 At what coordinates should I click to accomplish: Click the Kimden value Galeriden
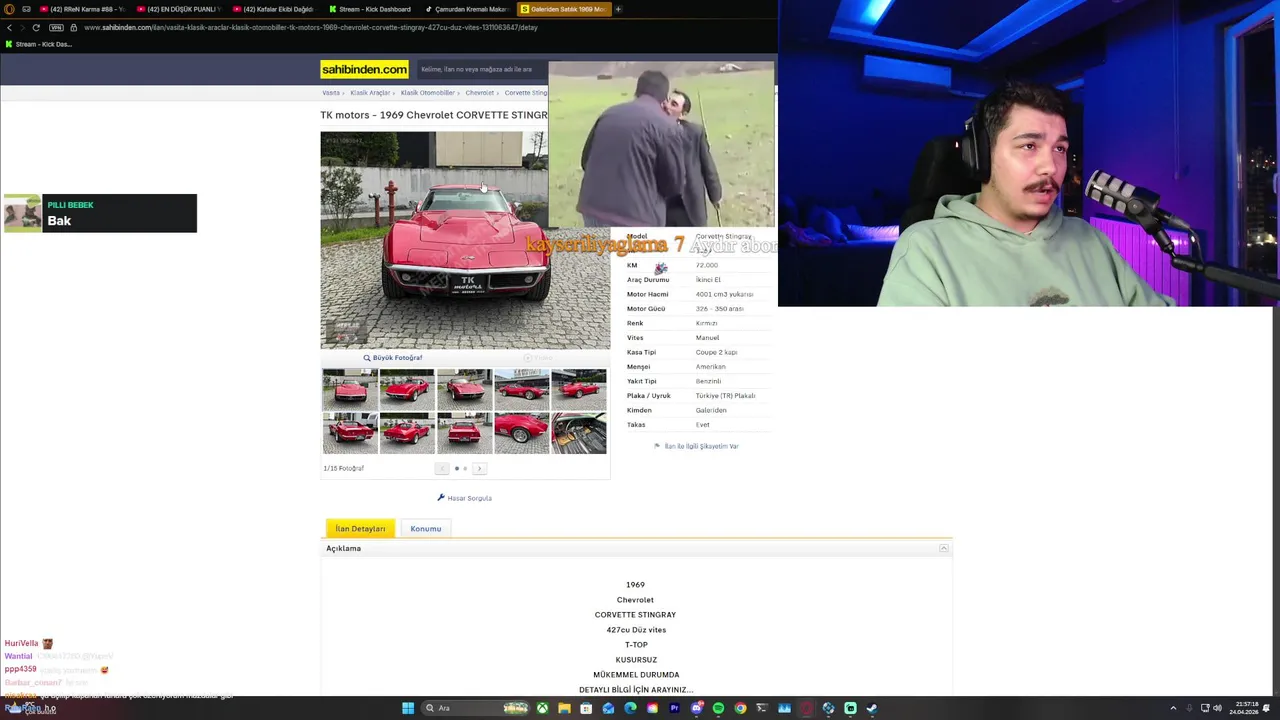[x=711, y=410]
